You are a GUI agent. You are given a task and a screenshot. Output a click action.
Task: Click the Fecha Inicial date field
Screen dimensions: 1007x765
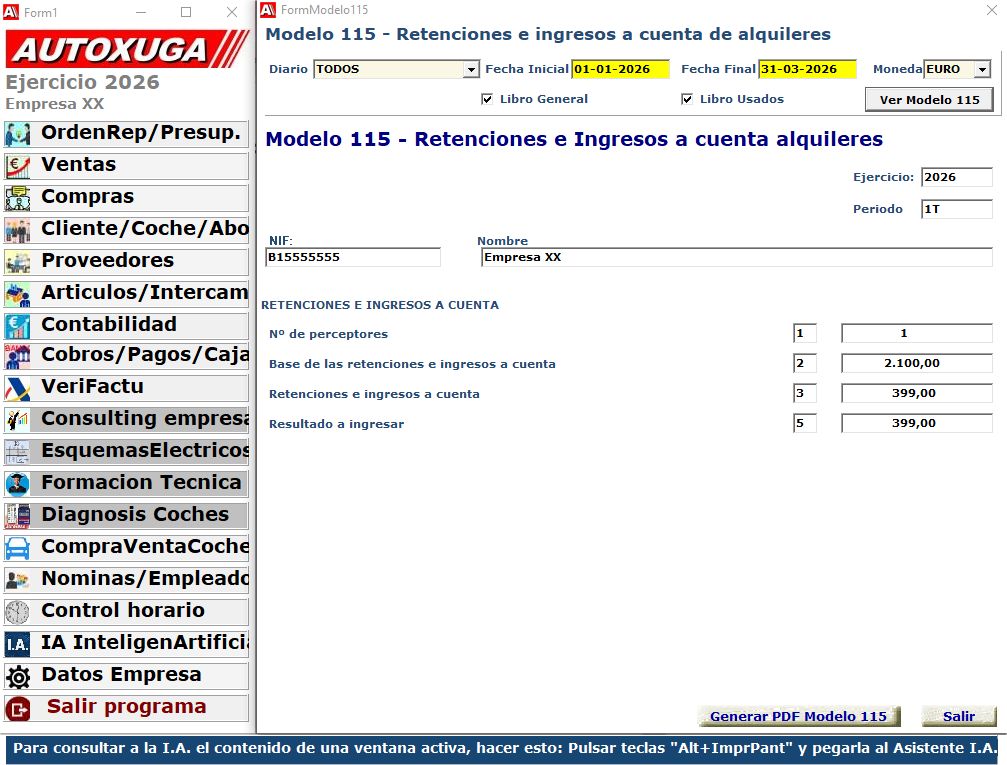coord(620,70)
